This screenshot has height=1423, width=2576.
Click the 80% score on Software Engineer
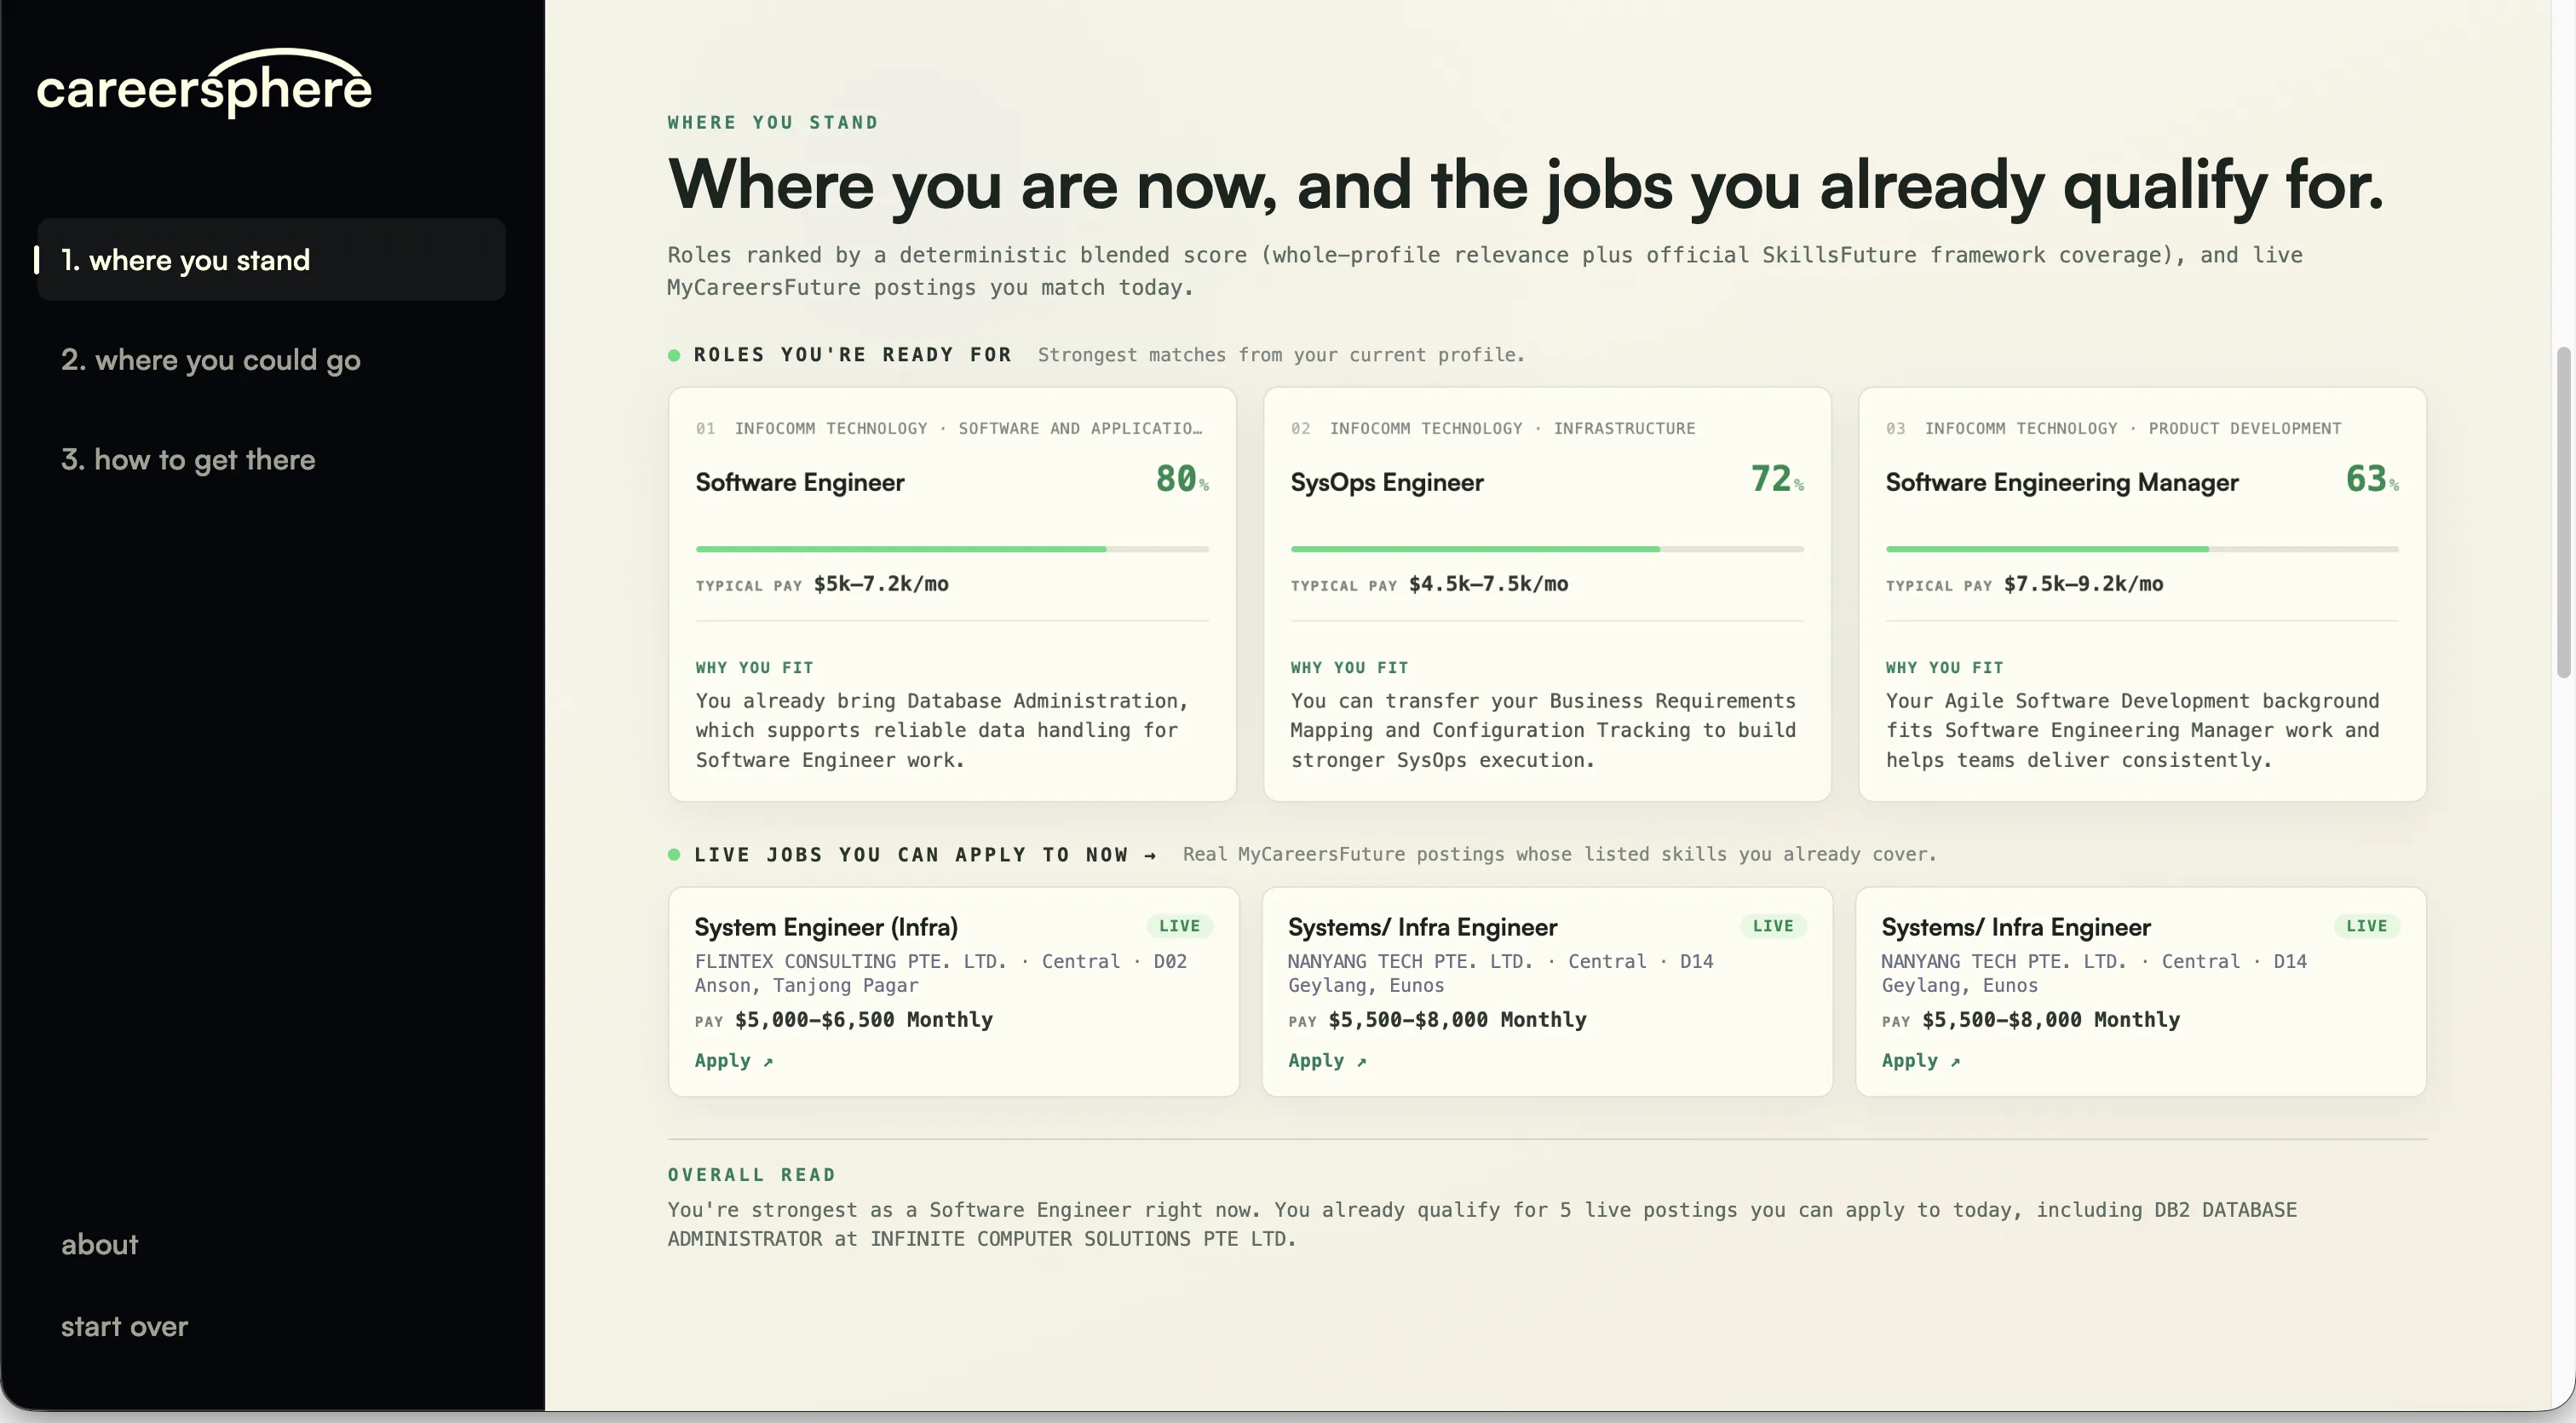[x=1182, y=479]
